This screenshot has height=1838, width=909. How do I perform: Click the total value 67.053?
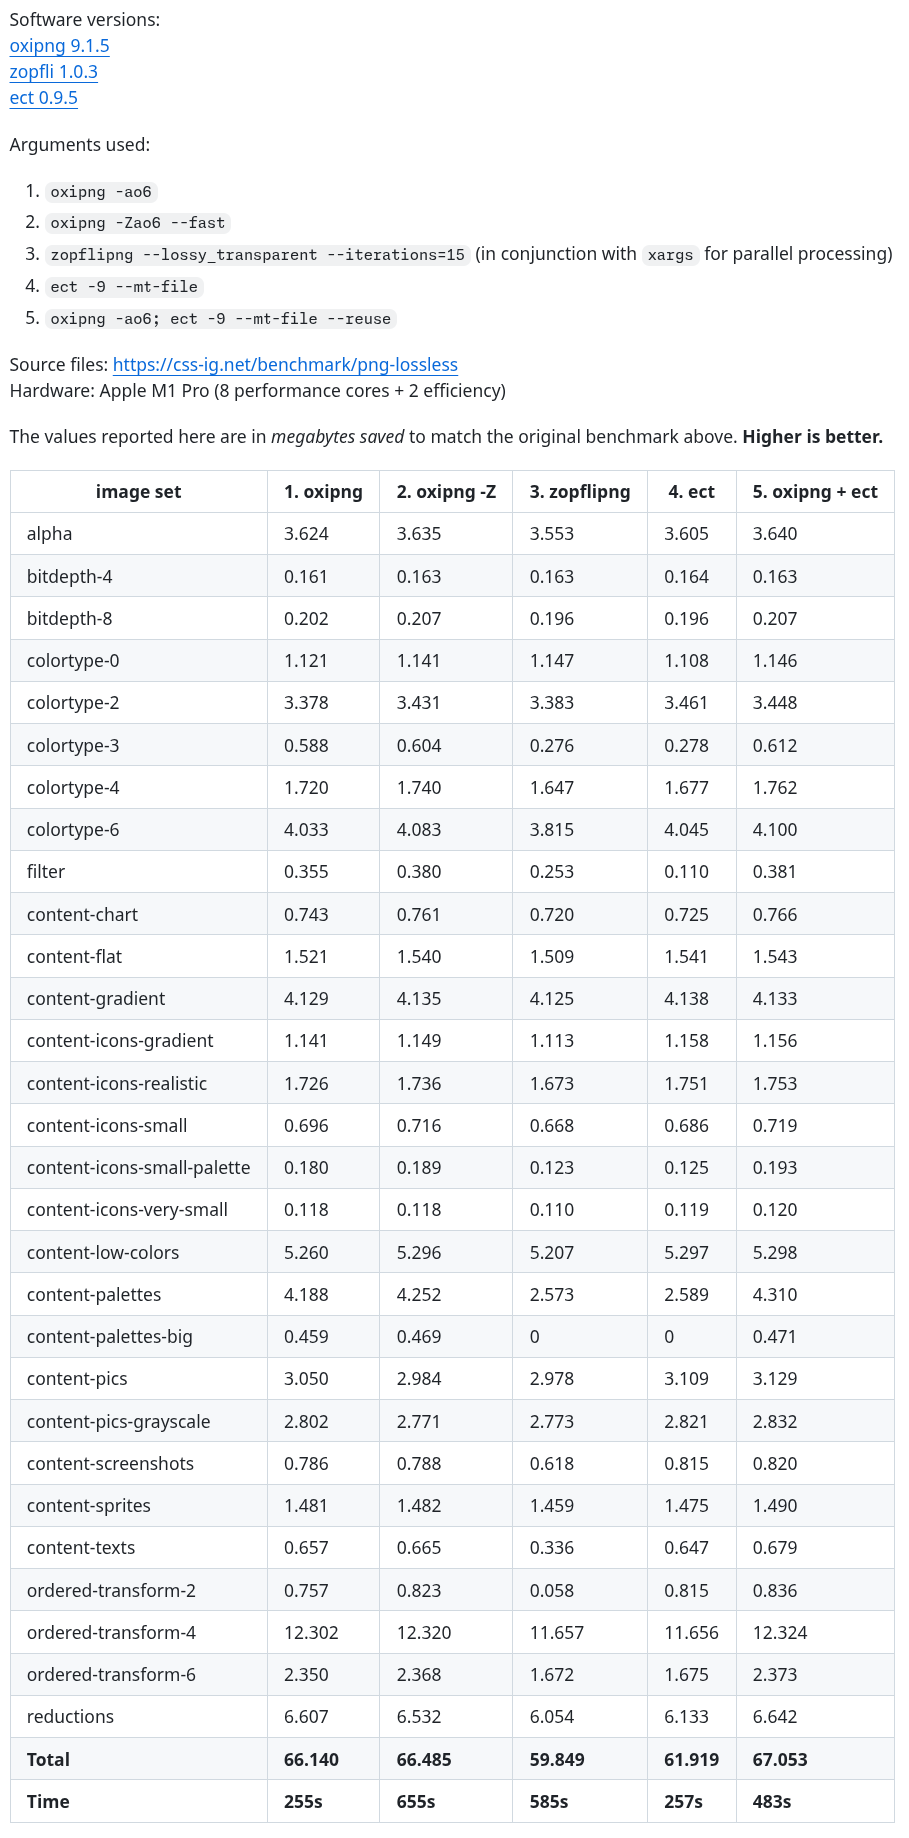click(780, 1759)
